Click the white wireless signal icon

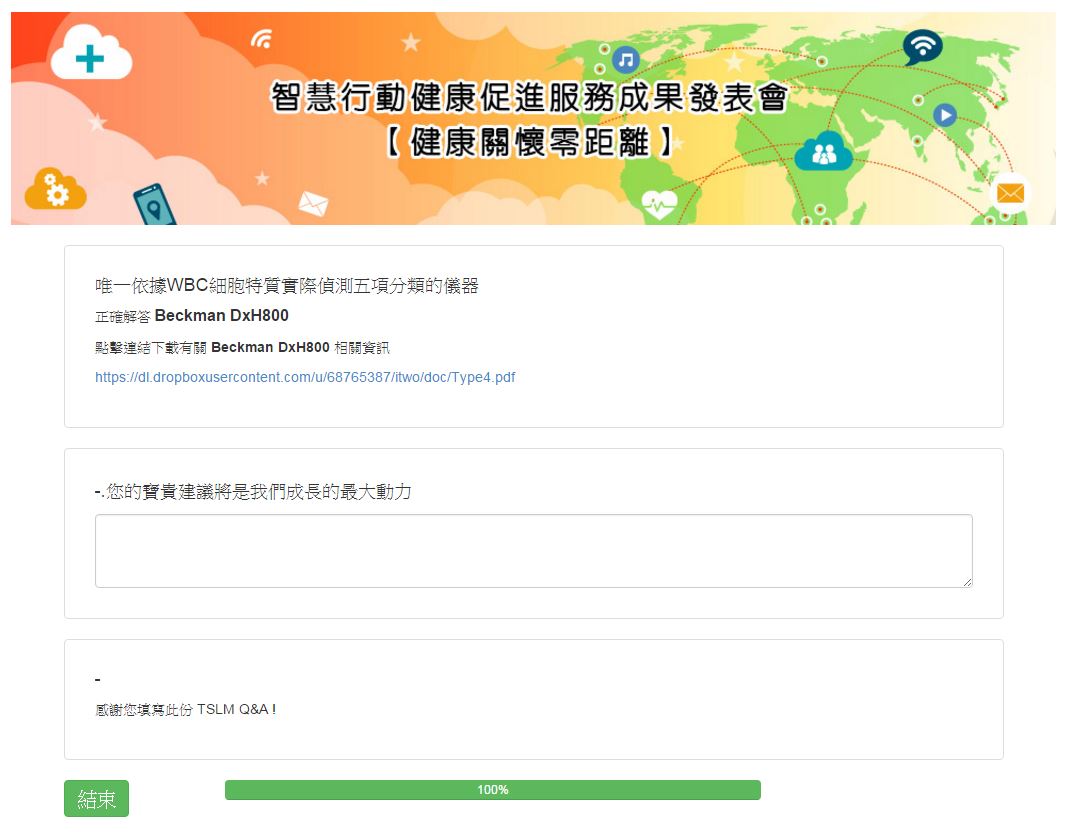coord(262,38)
